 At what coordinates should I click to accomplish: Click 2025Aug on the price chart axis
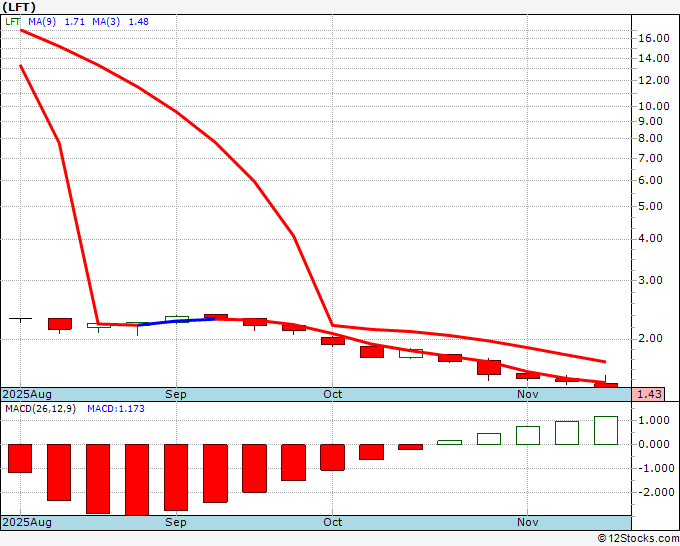[27, 394]
